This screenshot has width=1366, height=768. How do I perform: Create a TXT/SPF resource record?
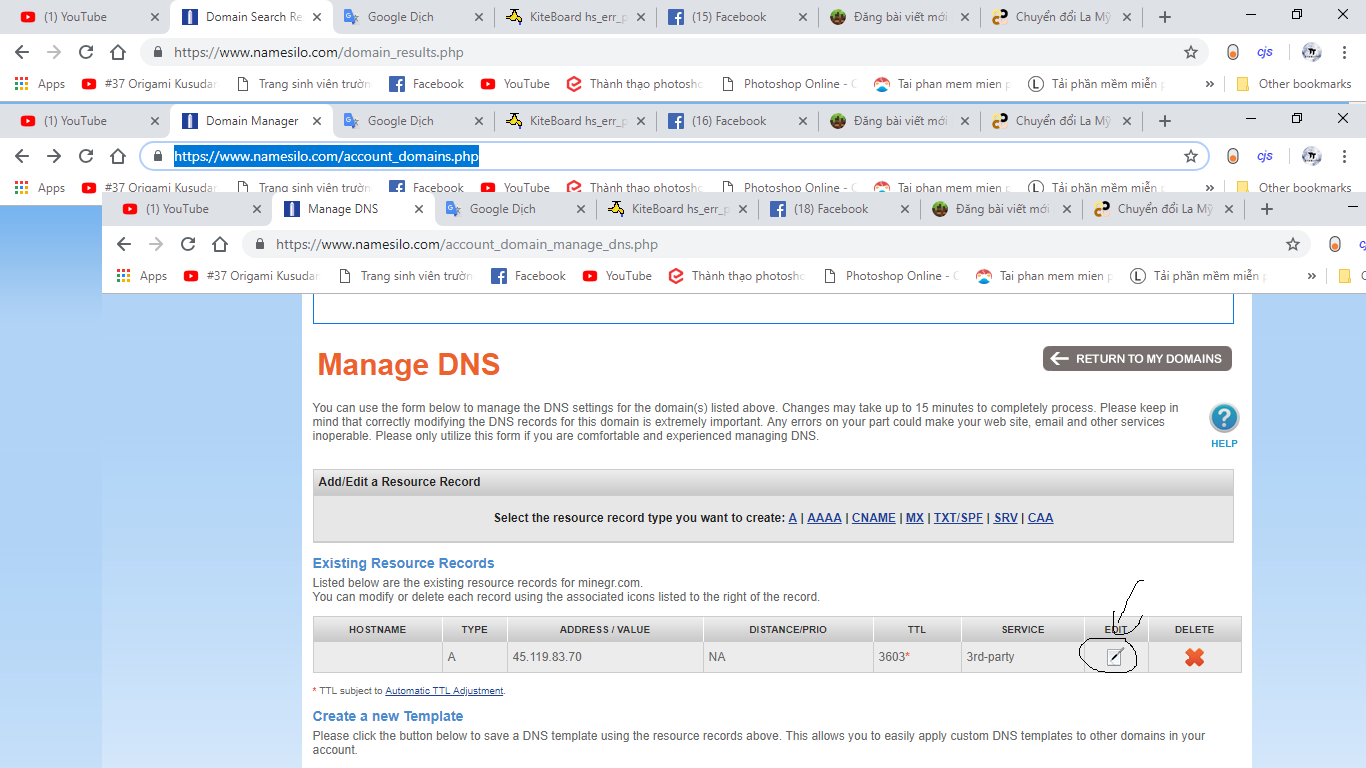pyautogui.click(x=959, y=518)
